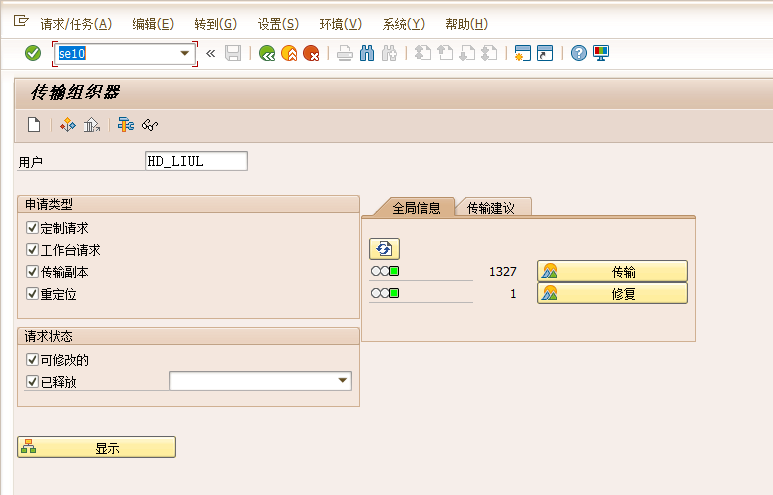Click the orange Exit icon
Screen dimensions: 773x495
tap(289, 53)
